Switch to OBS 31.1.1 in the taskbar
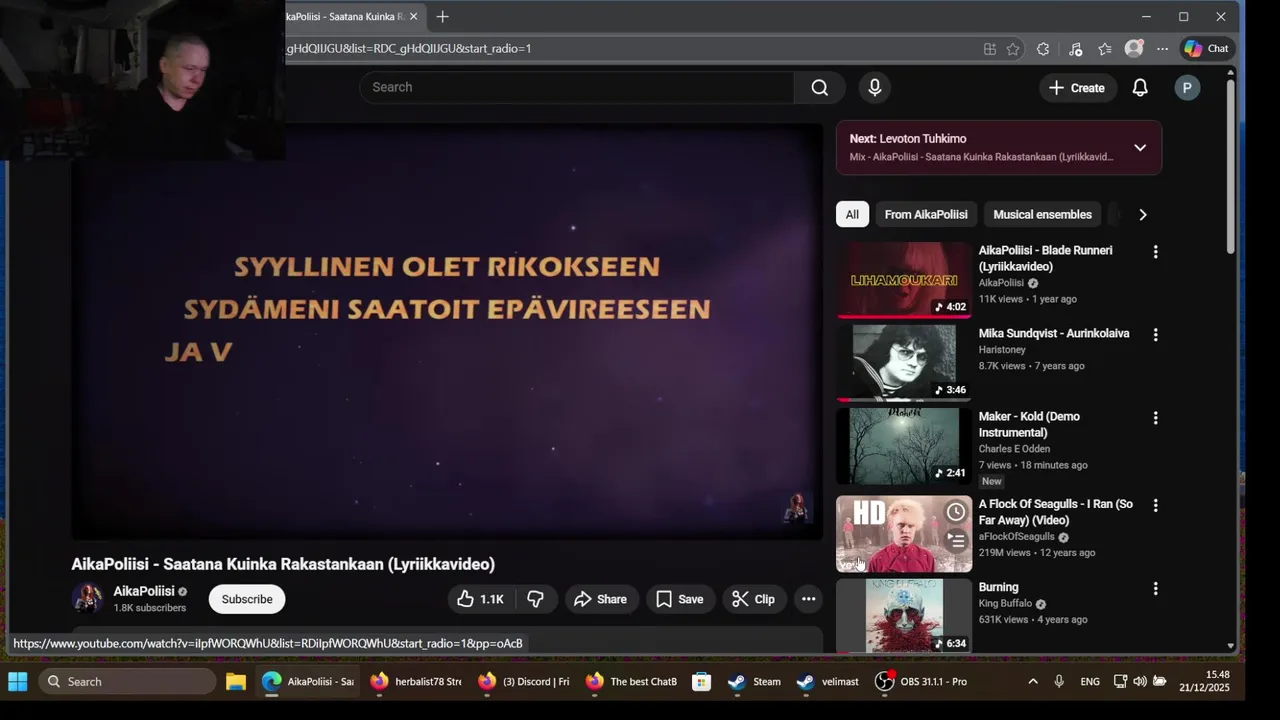 [x=921, y=682]
